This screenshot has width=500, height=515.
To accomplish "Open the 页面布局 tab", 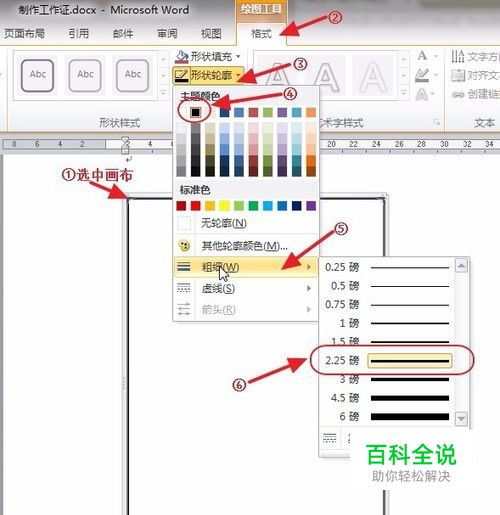I will coord(24,33).
